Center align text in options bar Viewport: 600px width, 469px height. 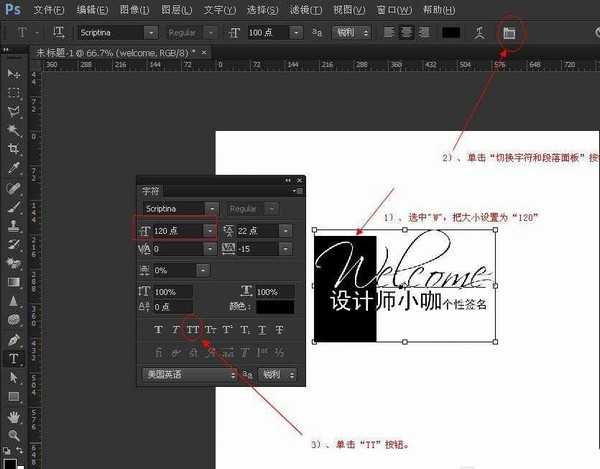[406, 32]
